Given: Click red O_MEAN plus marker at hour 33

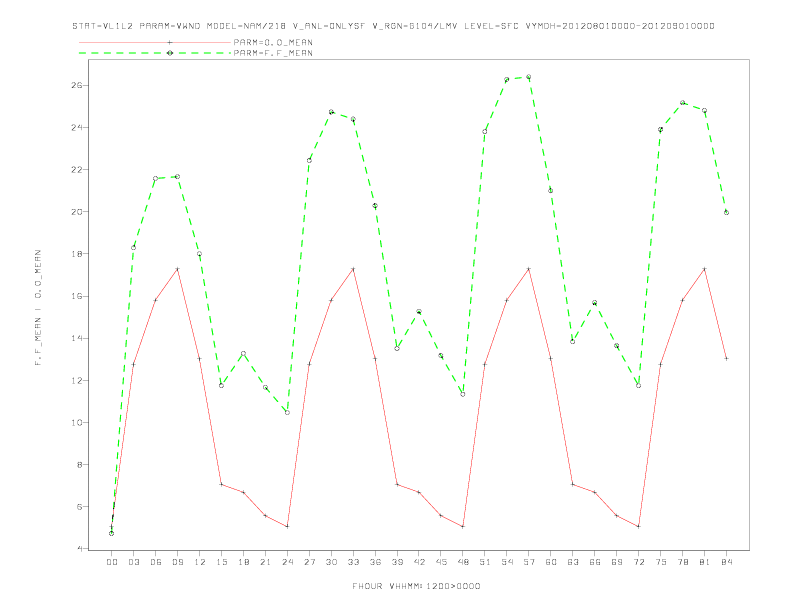Looking at the screenshot, I should point(353,269).
